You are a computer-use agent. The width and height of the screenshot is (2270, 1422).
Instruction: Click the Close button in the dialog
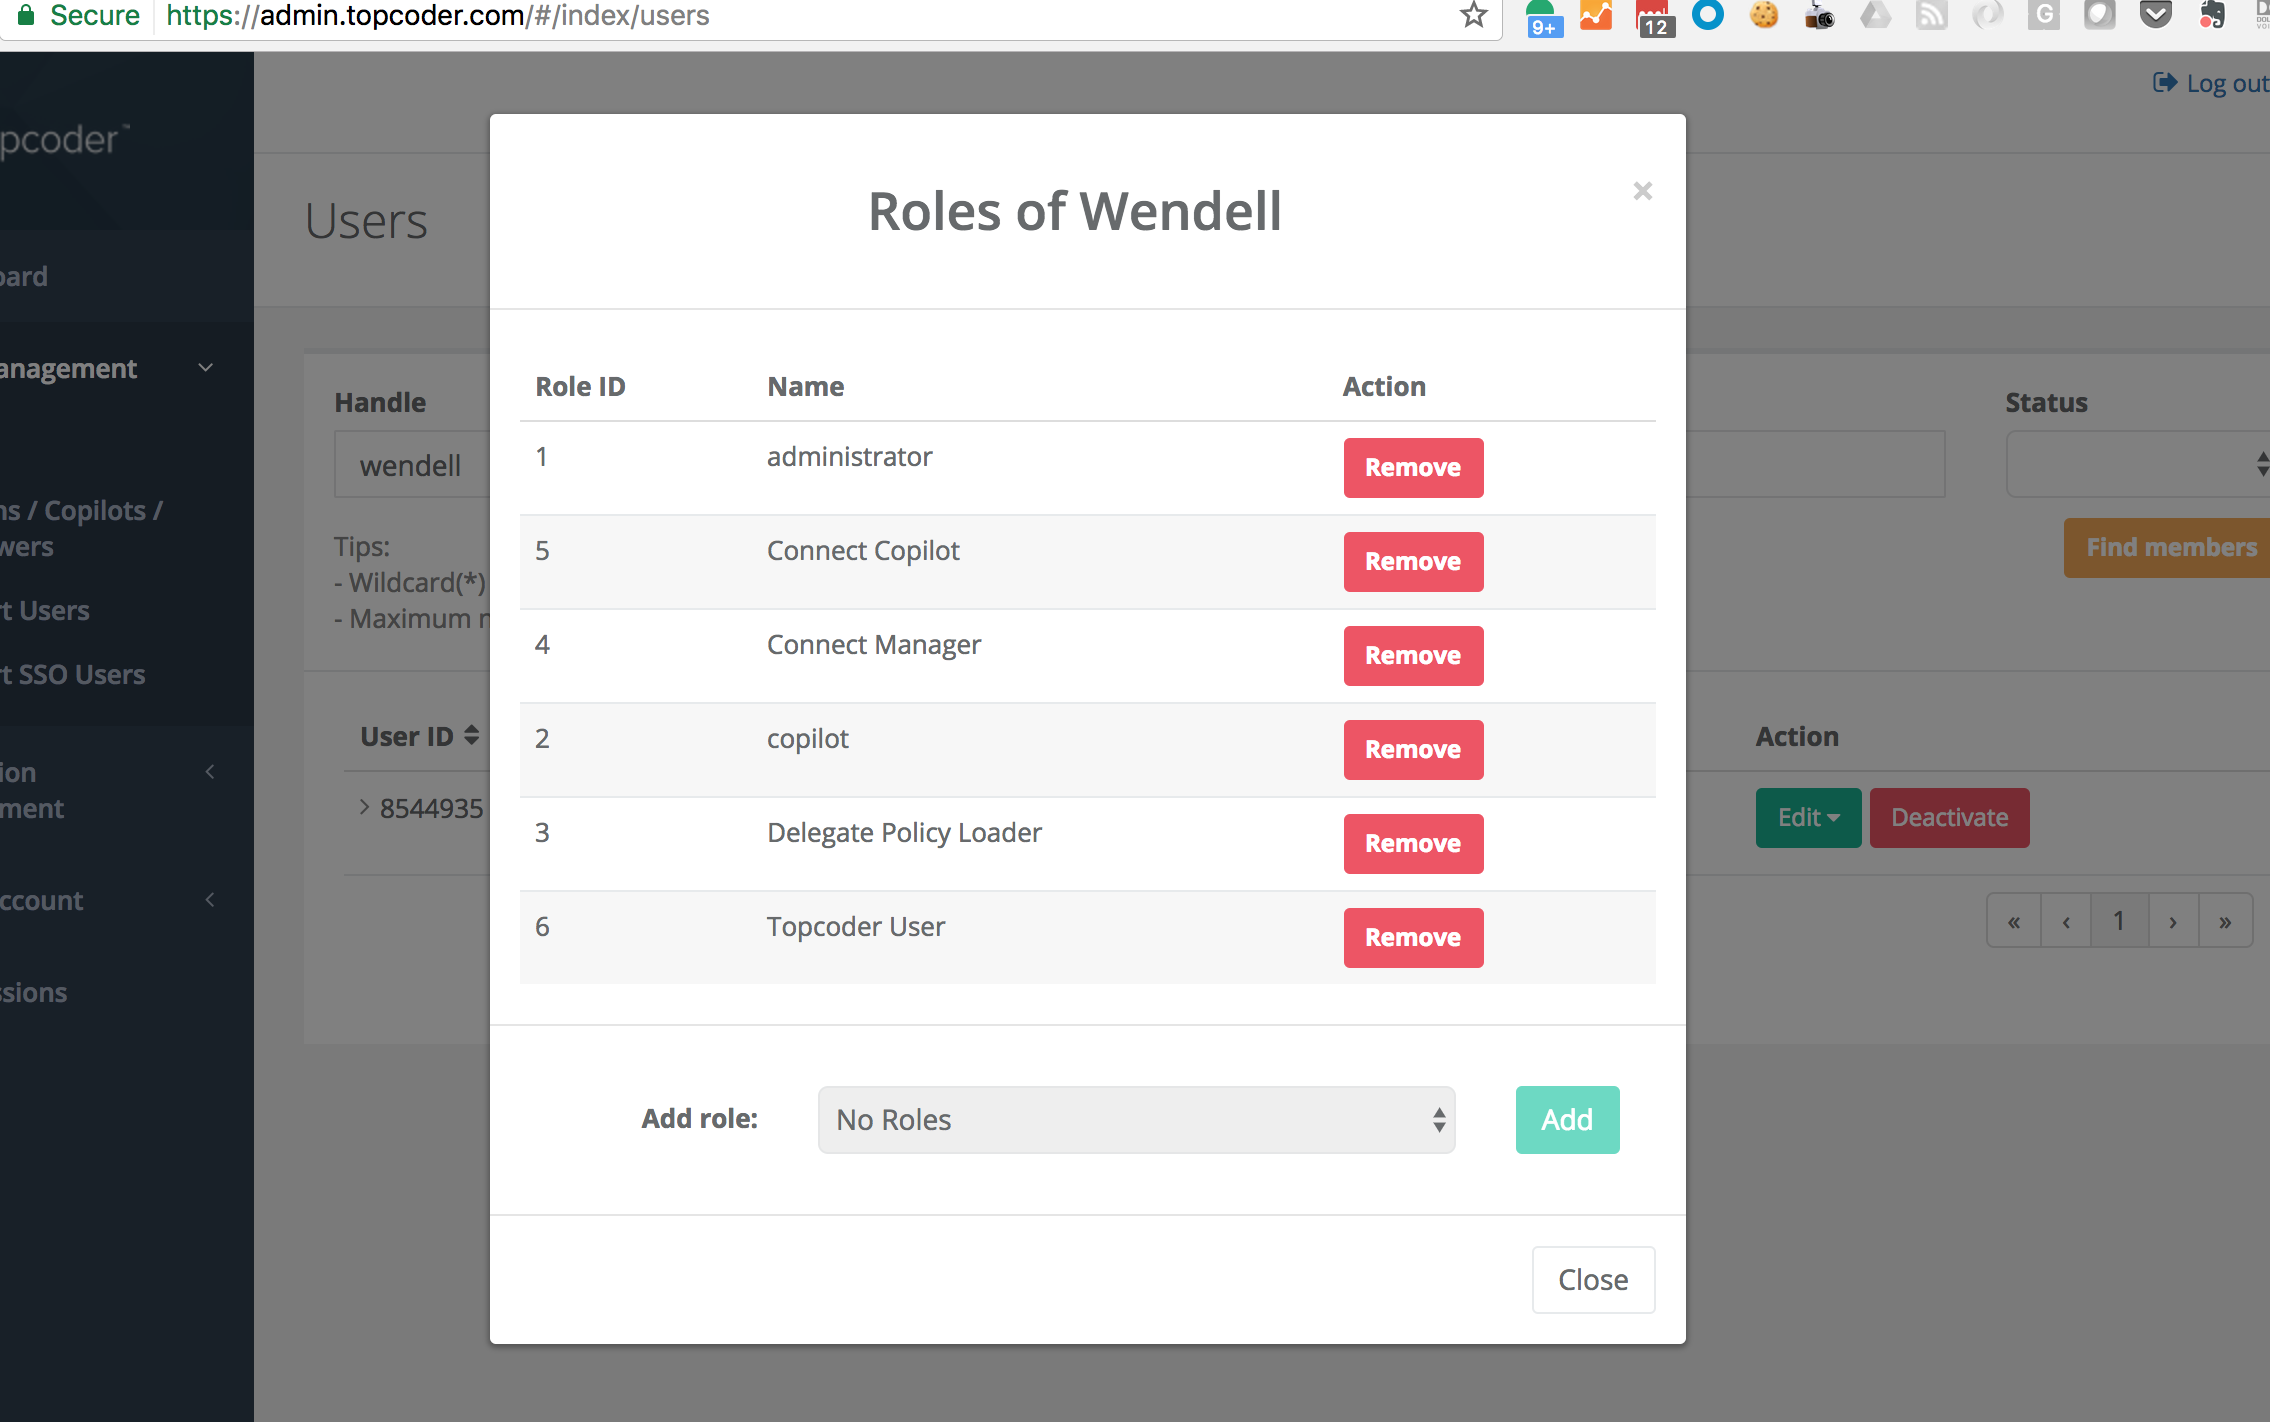coord(1592,1280)
